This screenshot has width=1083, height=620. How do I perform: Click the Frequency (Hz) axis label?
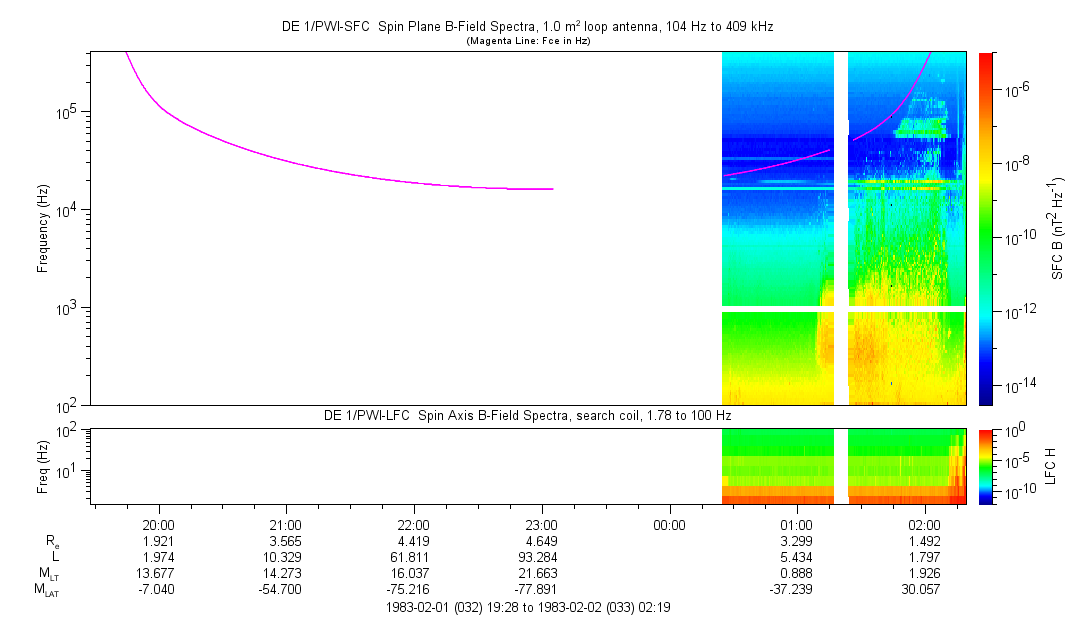[43, 229]
